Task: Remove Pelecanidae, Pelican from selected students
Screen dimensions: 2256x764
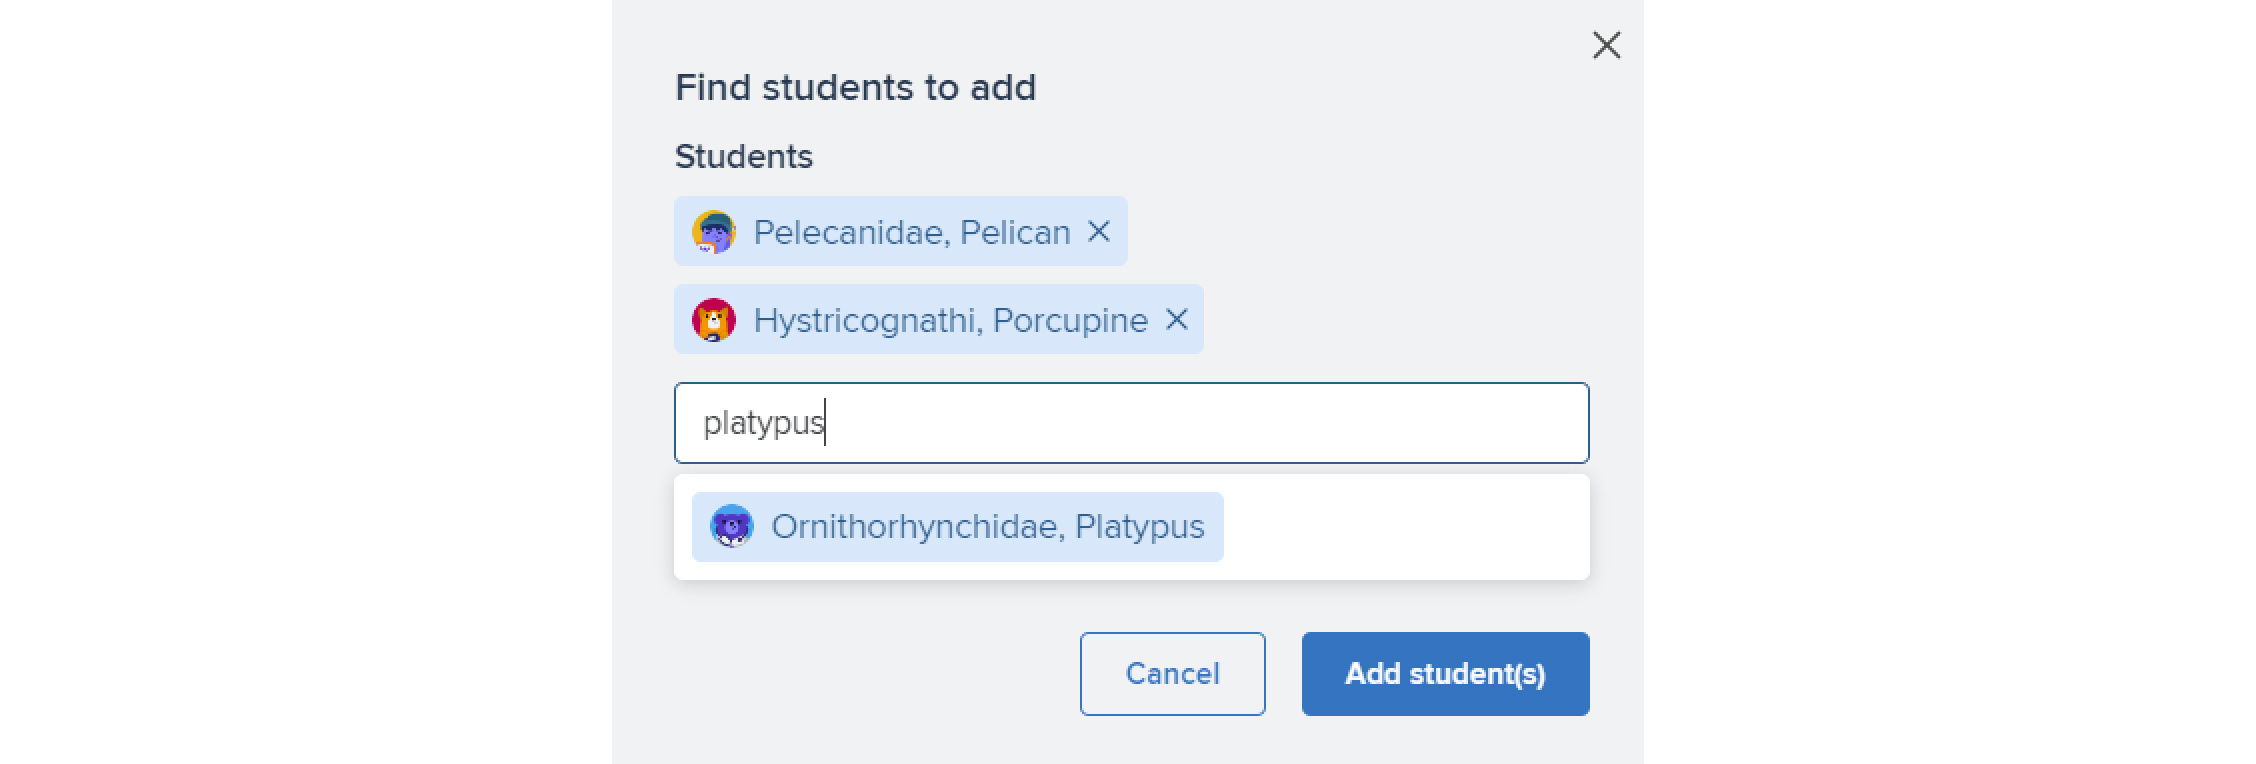Action: point(1098,231)
